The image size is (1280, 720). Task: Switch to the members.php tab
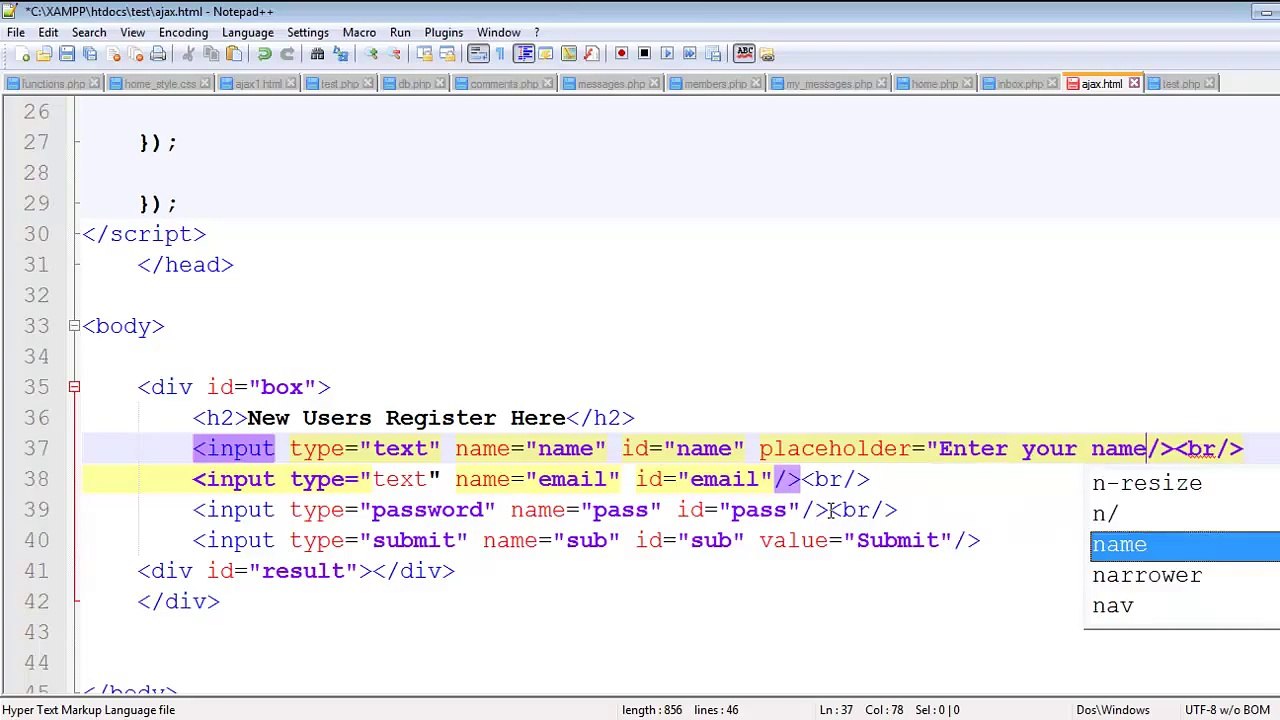715,84
